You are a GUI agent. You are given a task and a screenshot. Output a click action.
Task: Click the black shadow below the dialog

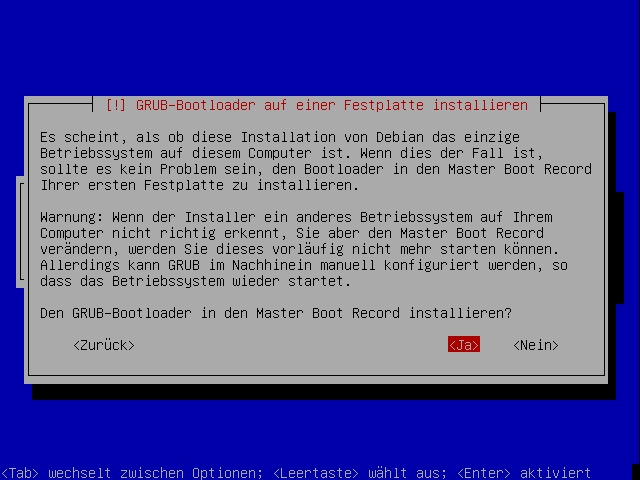tap(324, 392)
